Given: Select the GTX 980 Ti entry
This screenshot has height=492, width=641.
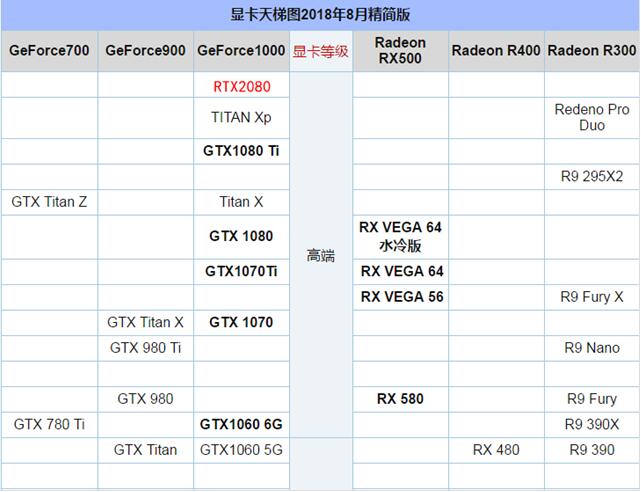Looking at the screenshot, I should (145, 348).
